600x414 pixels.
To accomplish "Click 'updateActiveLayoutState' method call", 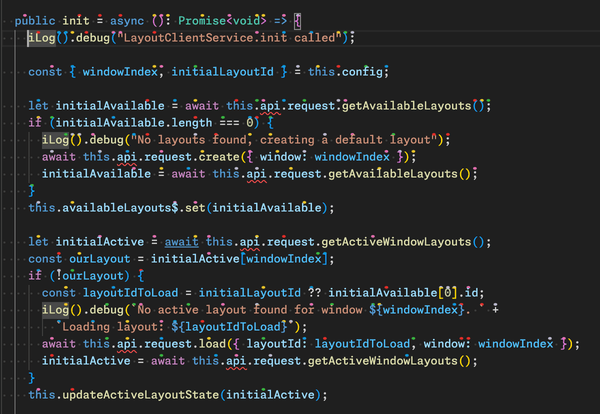I will pyautogui.click(x=140, y=395).
